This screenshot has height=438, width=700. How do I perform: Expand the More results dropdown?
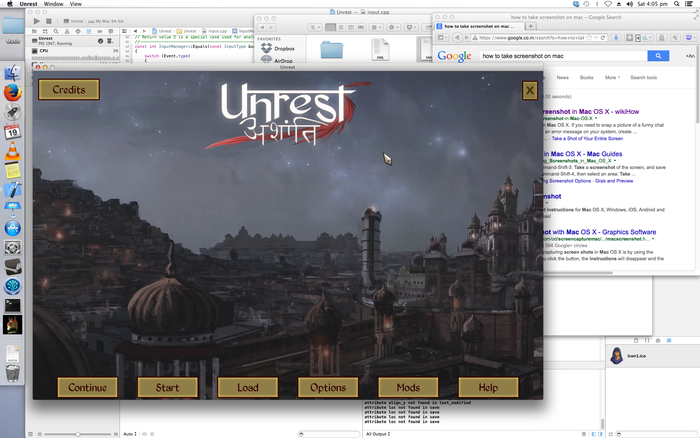[612, 78]
